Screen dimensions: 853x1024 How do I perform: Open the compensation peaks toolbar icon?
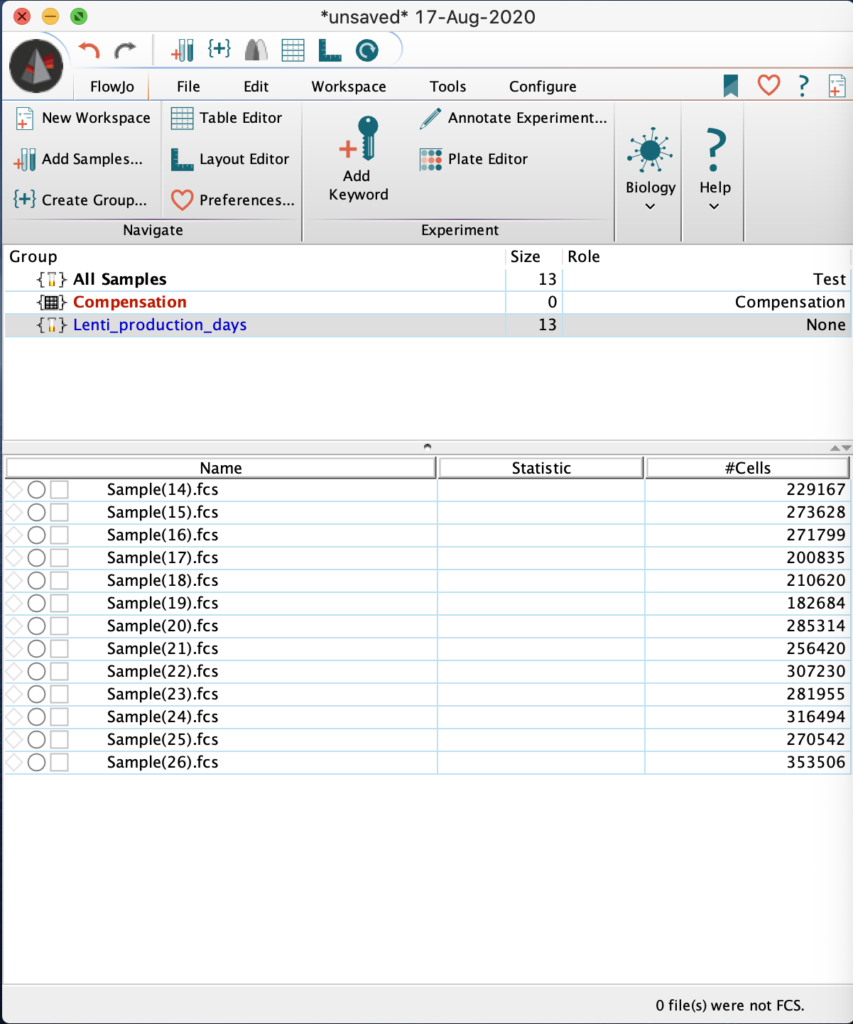point(256,50)
